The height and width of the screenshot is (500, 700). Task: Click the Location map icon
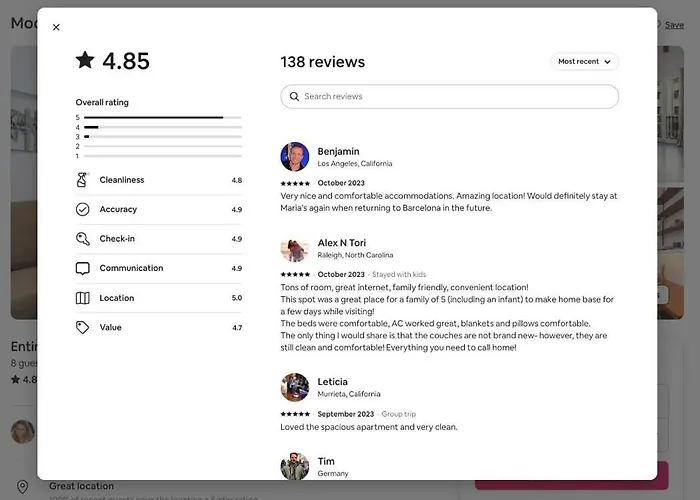83,298
